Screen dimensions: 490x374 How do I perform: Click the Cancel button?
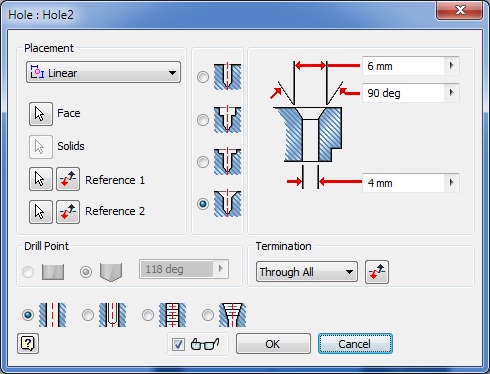click(x=355, y=344)
